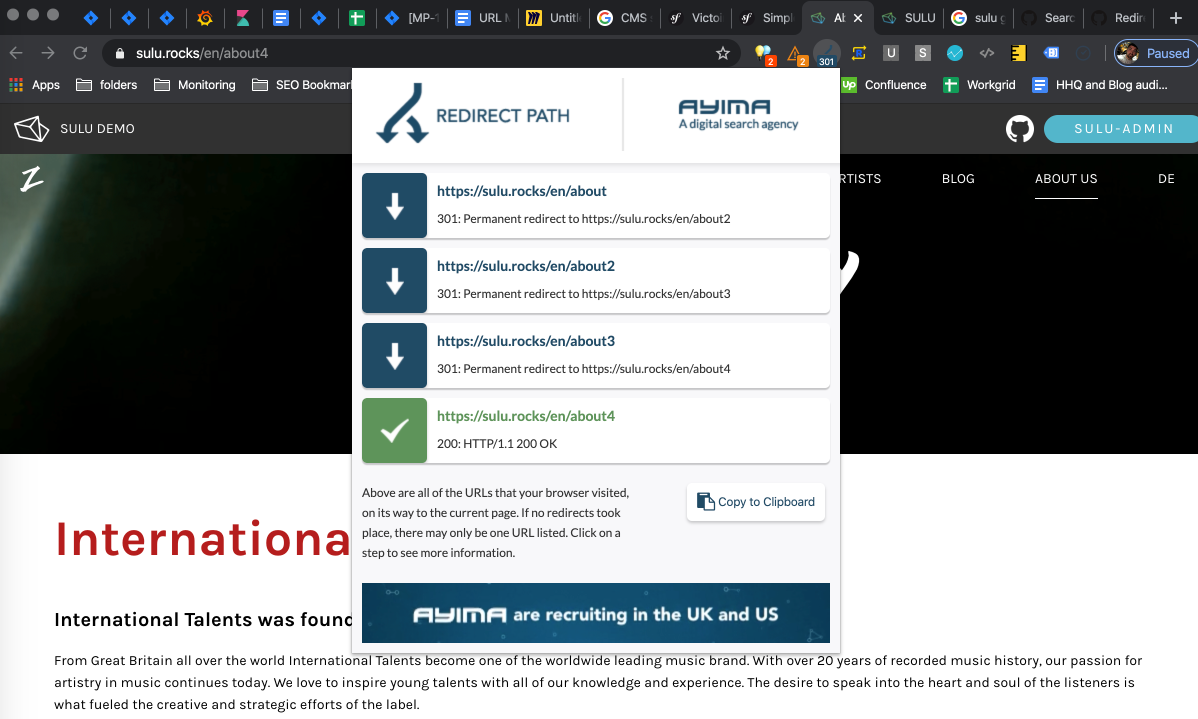Image resolution: width=1198 pixels, height=719 pixels.
Task: Open the https://sulu.rocks/en/about2 link
Action: (x=526, y=266)
